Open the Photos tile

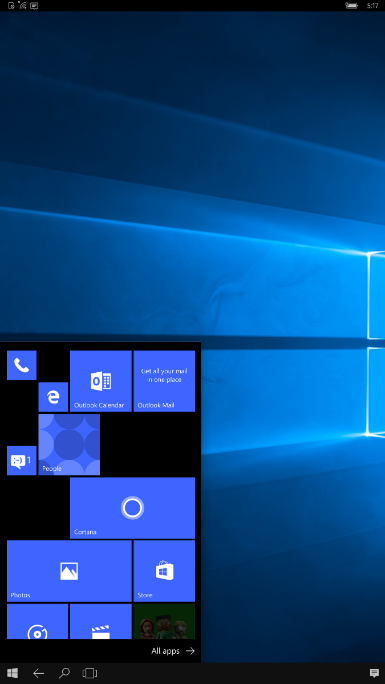coord(69,571)
